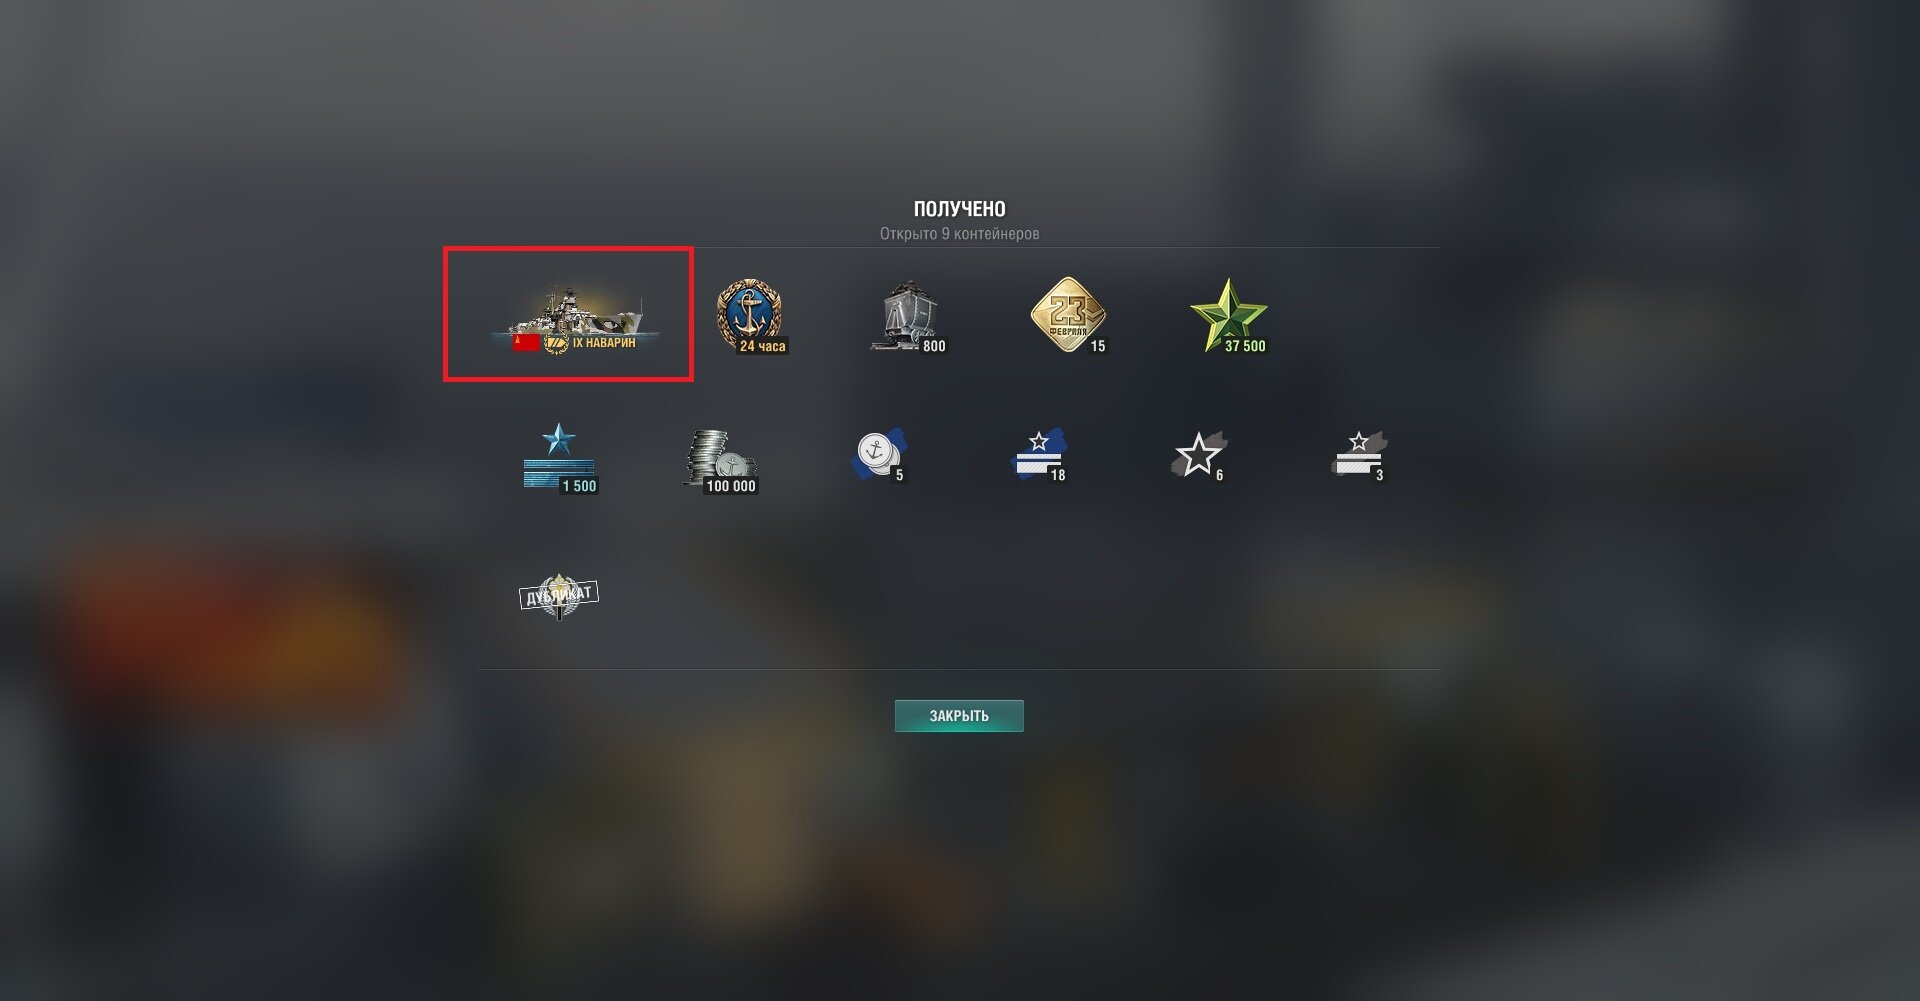Click the 24 часа premium anchor badge
The width and height of the screenshot is (1920, 1001).
[750, 316]
